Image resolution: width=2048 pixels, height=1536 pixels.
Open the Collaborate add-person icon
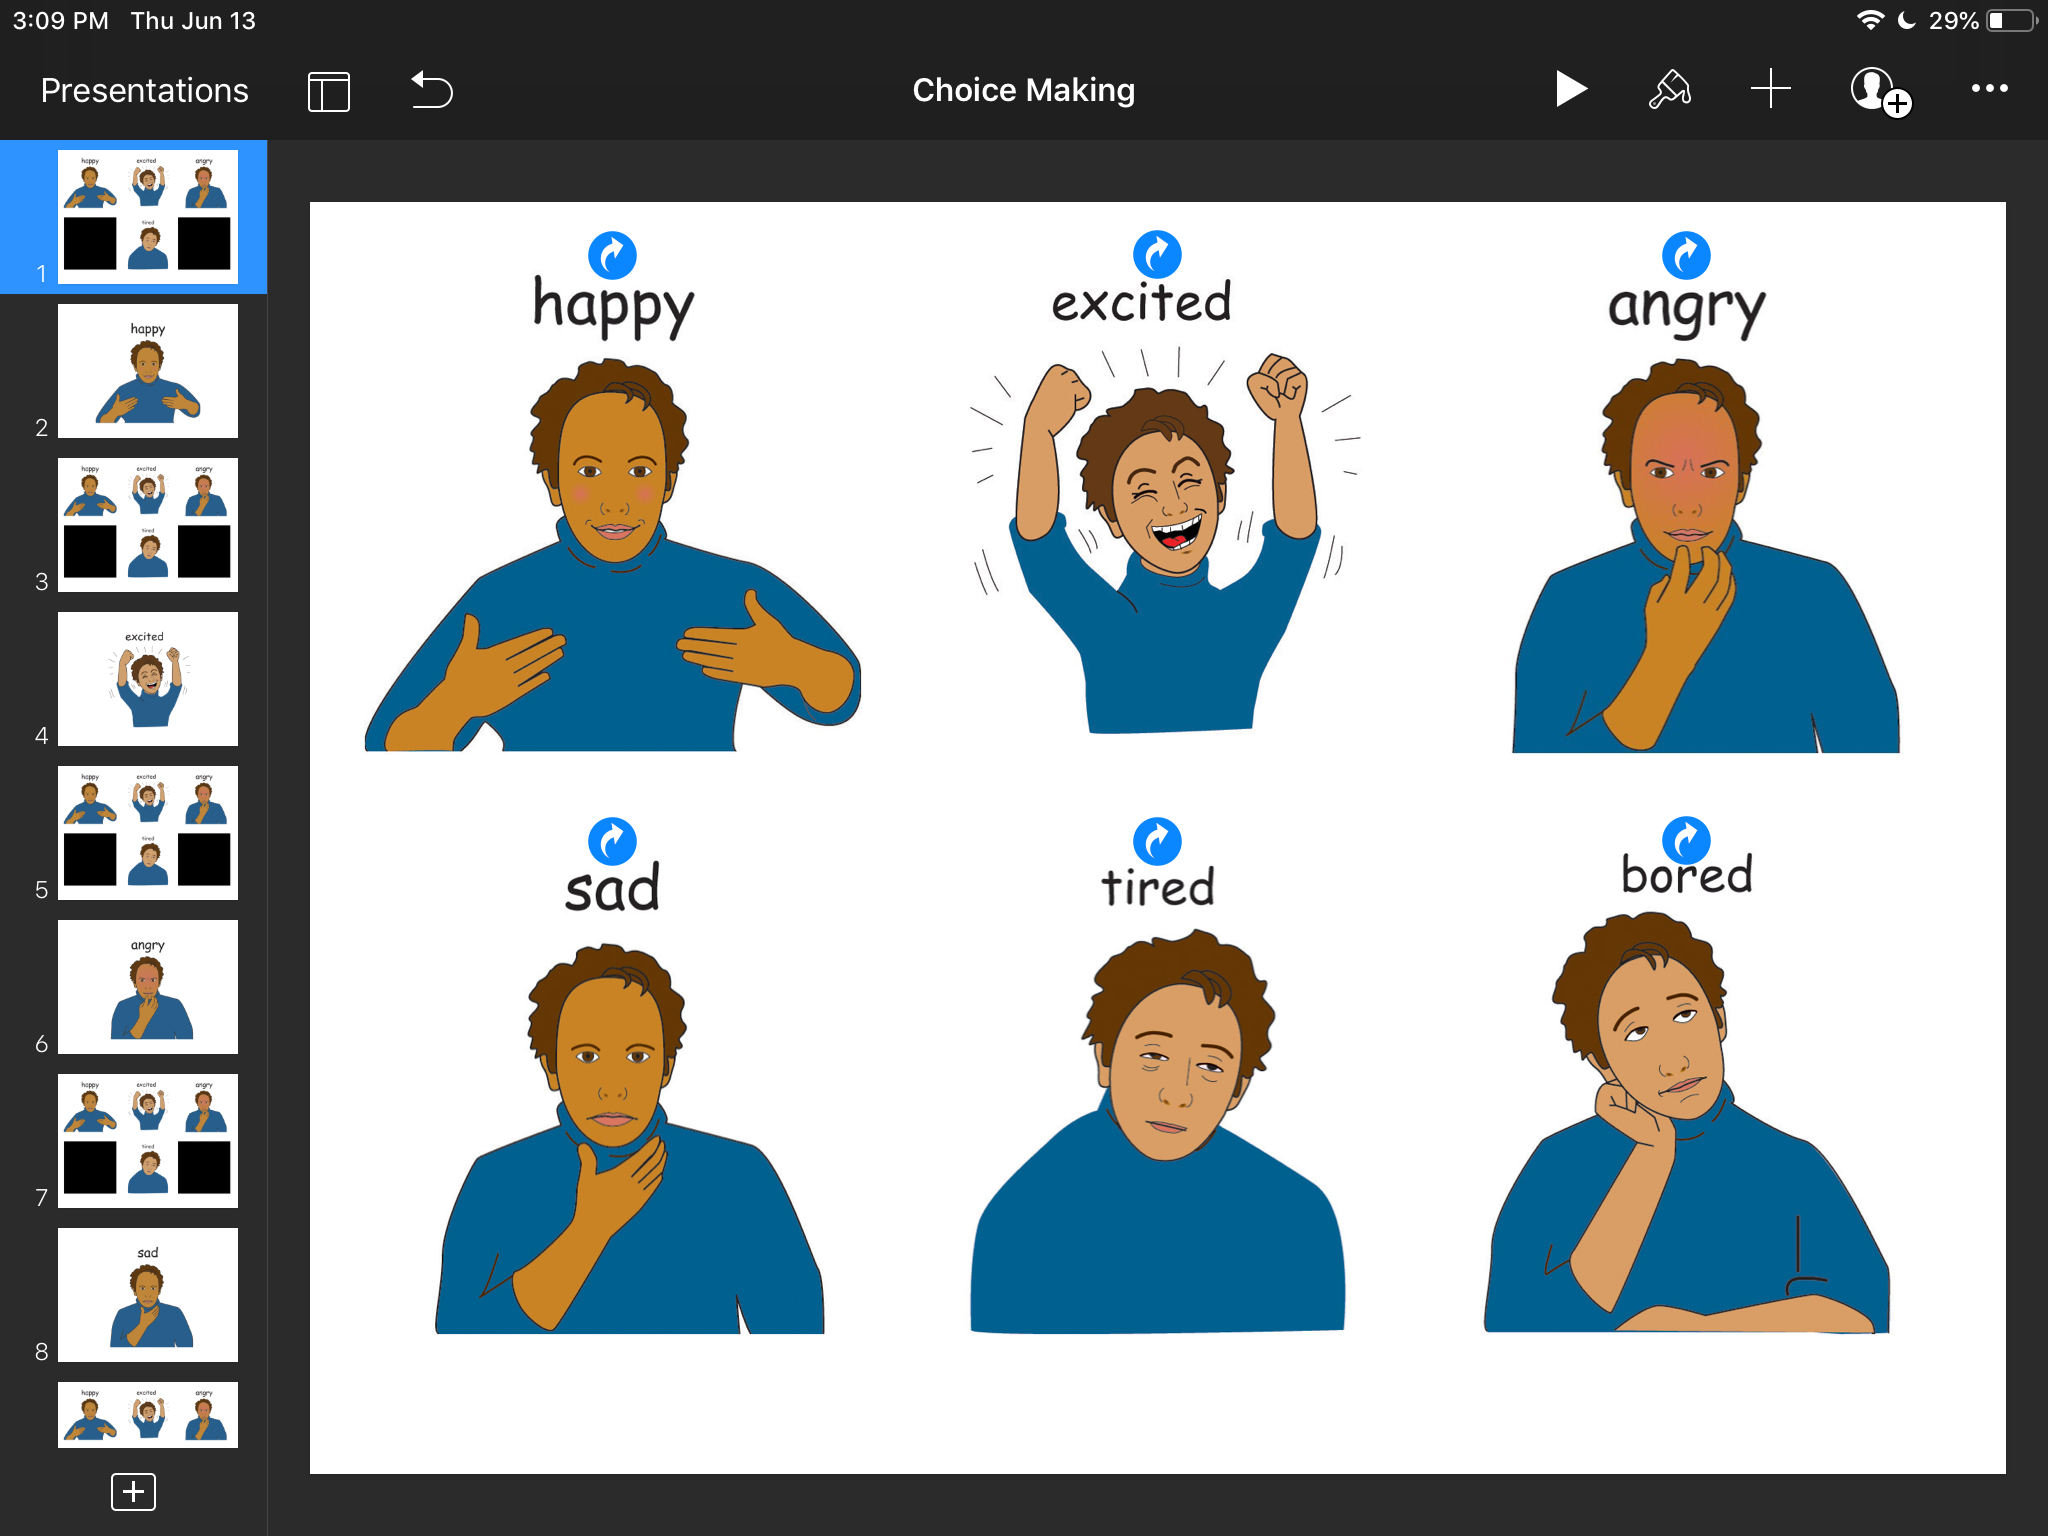[1878, 92]
